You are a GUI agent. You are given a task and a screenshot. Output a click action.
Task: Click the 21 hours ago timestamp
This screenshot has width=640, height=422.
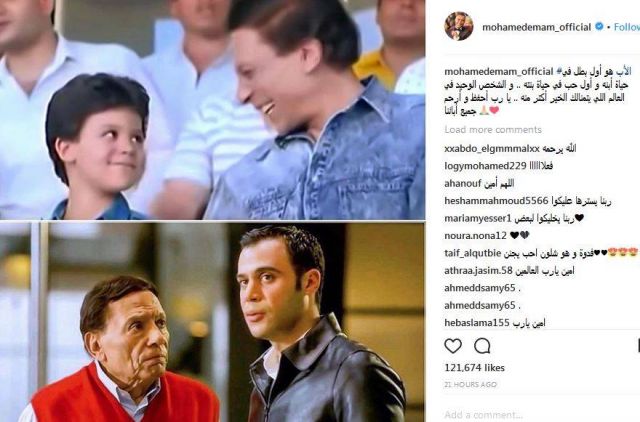click(470, 384)
